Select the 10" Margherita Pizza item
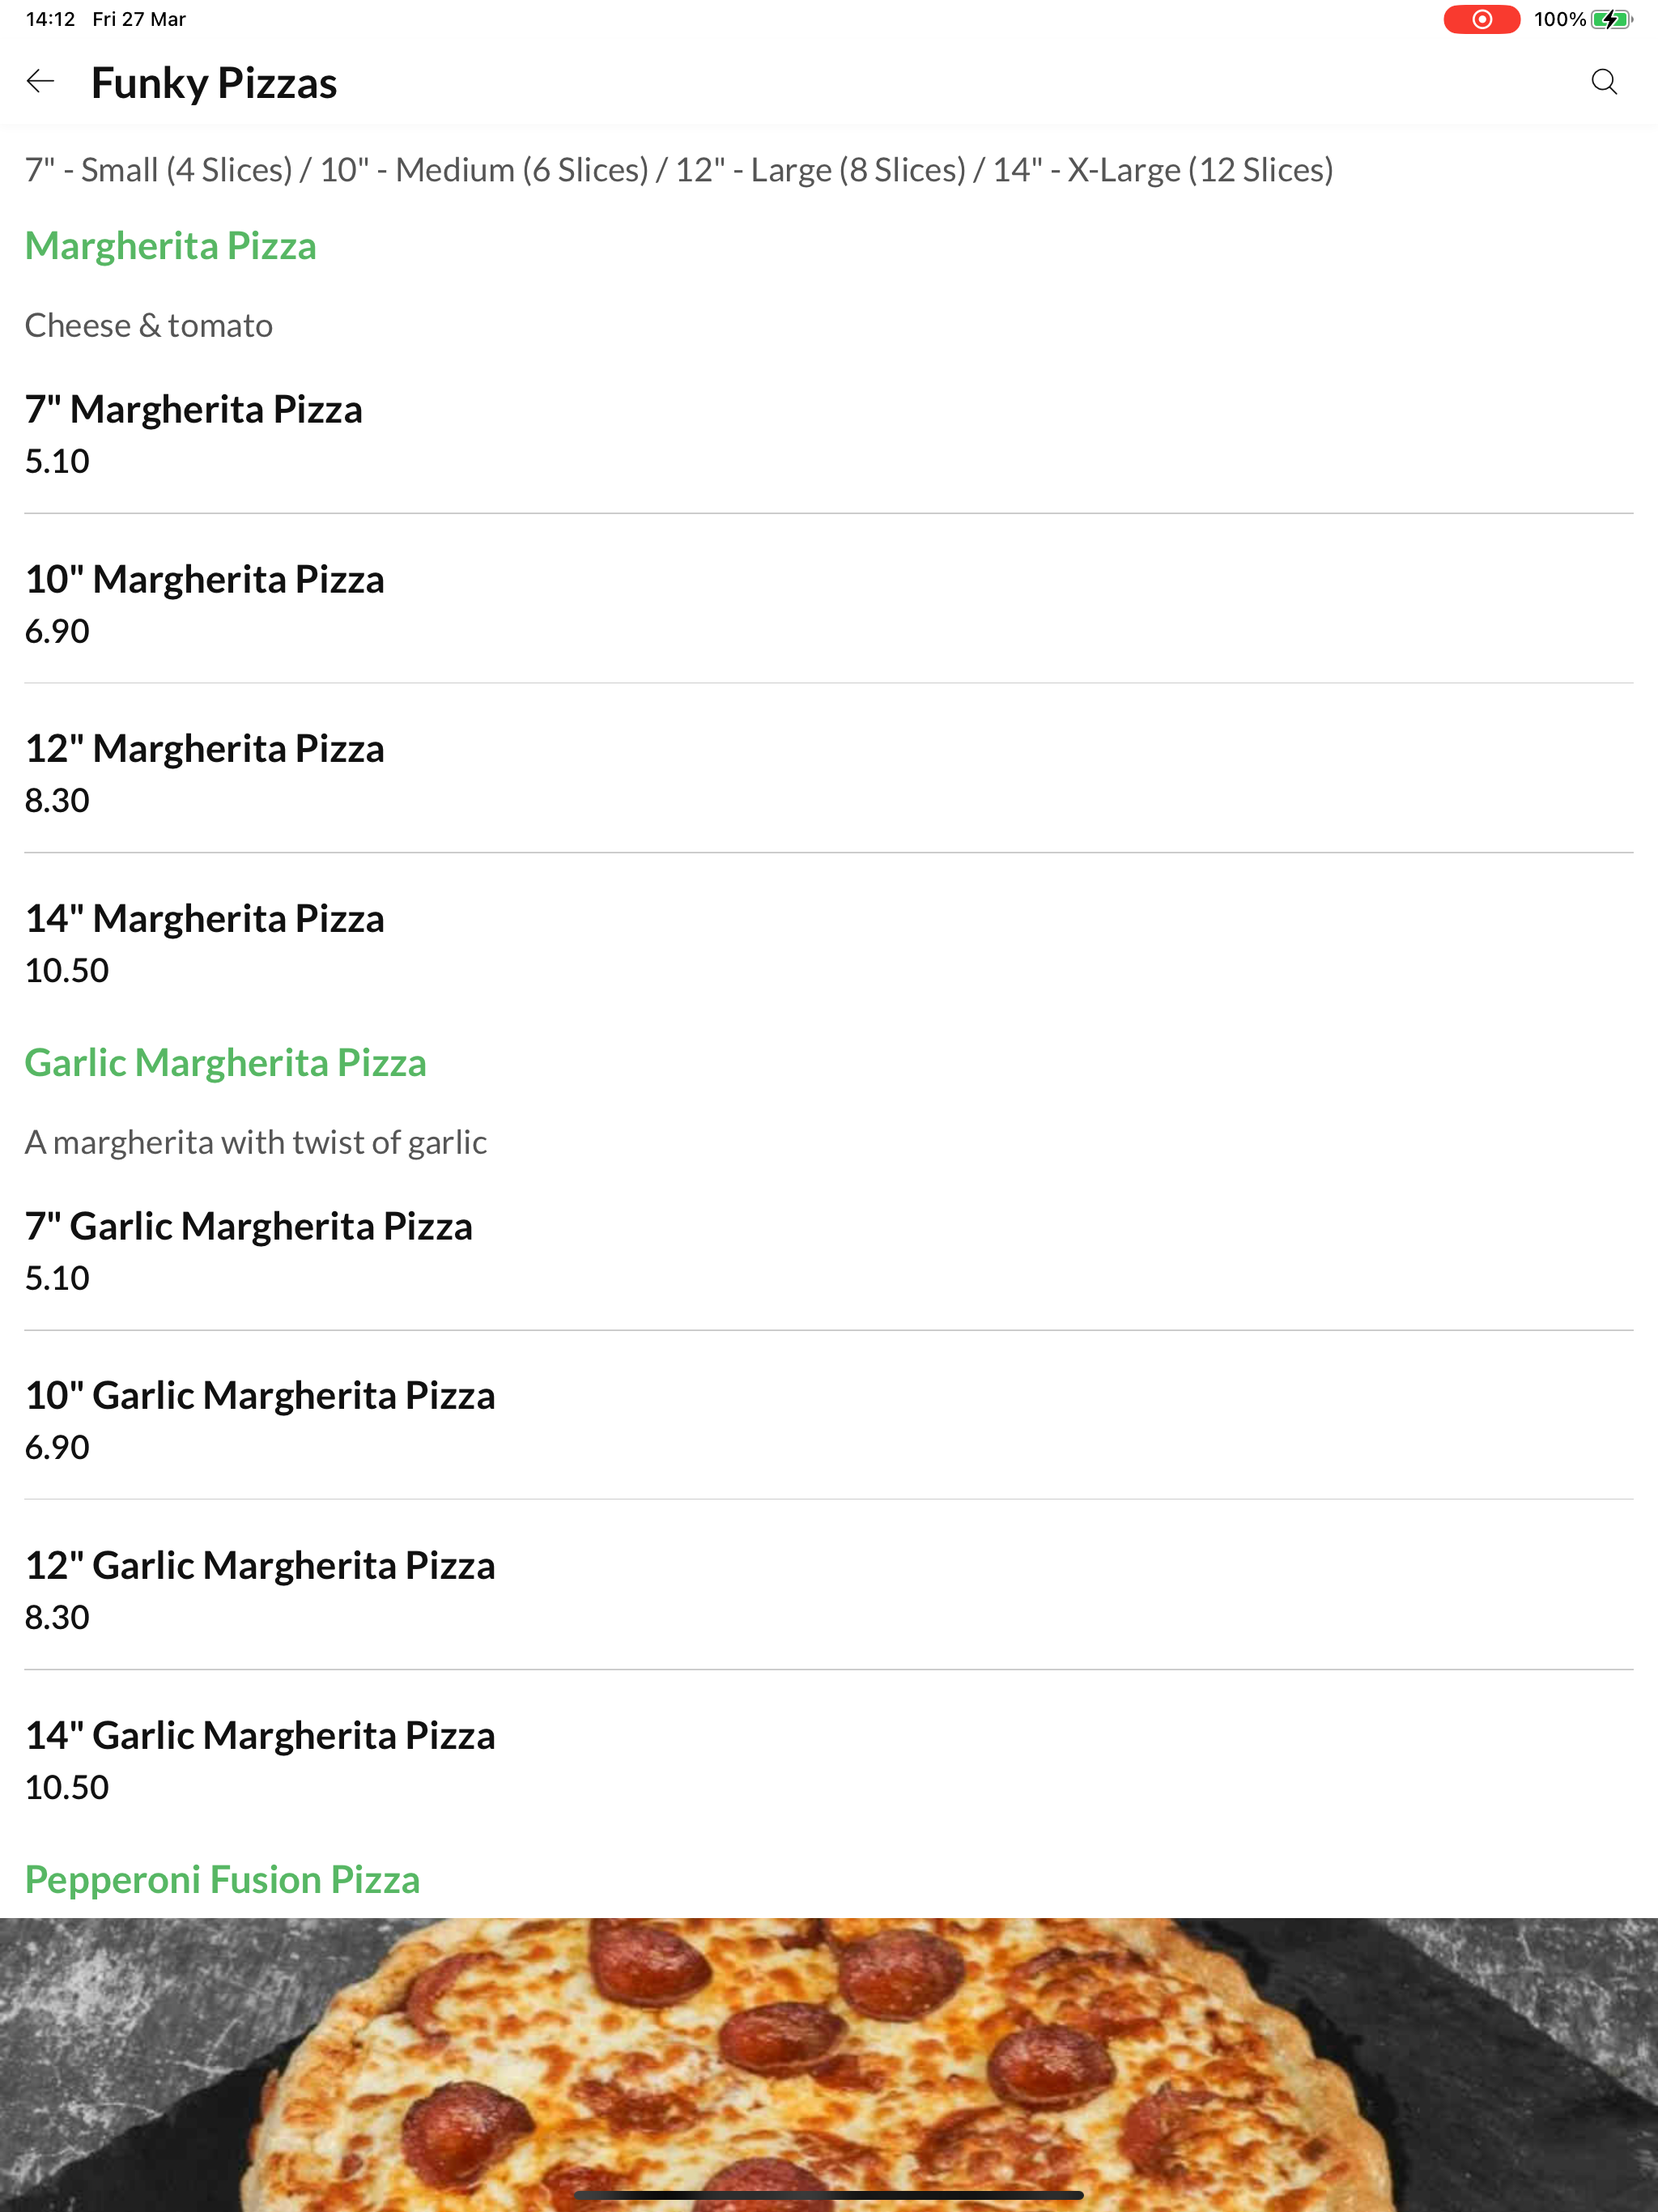 coord(829,603)
